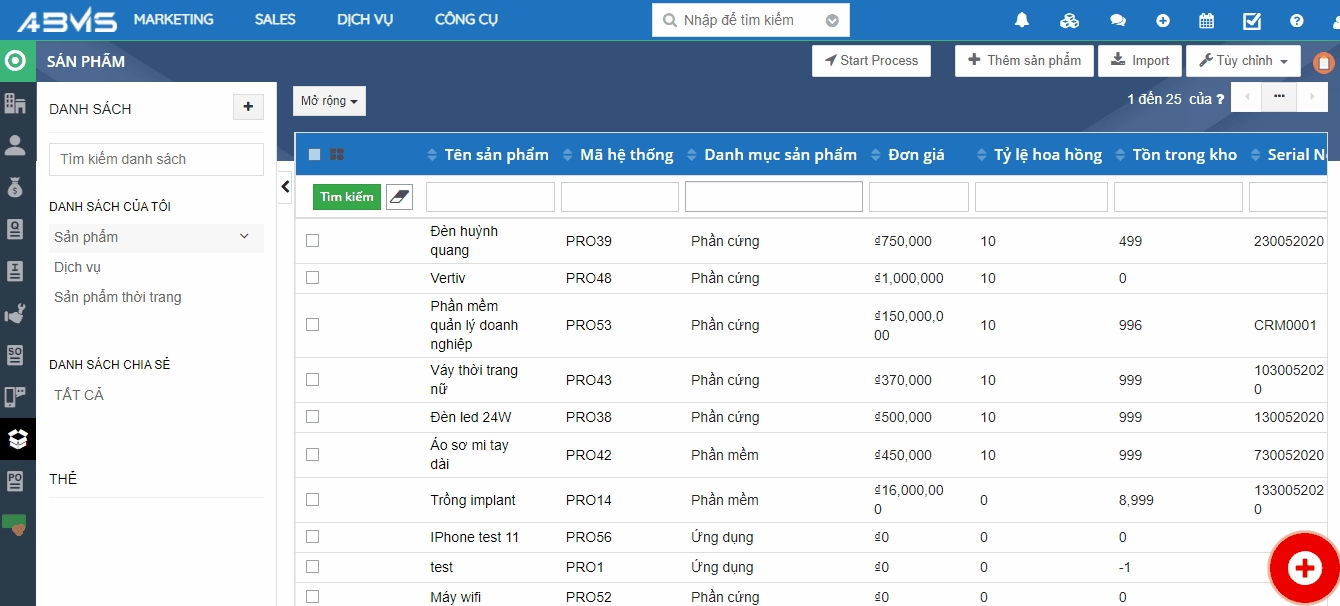Open the MARKETING menu
The height and width of the screenshot is (606, 1340).
click(x=174, y=19)
